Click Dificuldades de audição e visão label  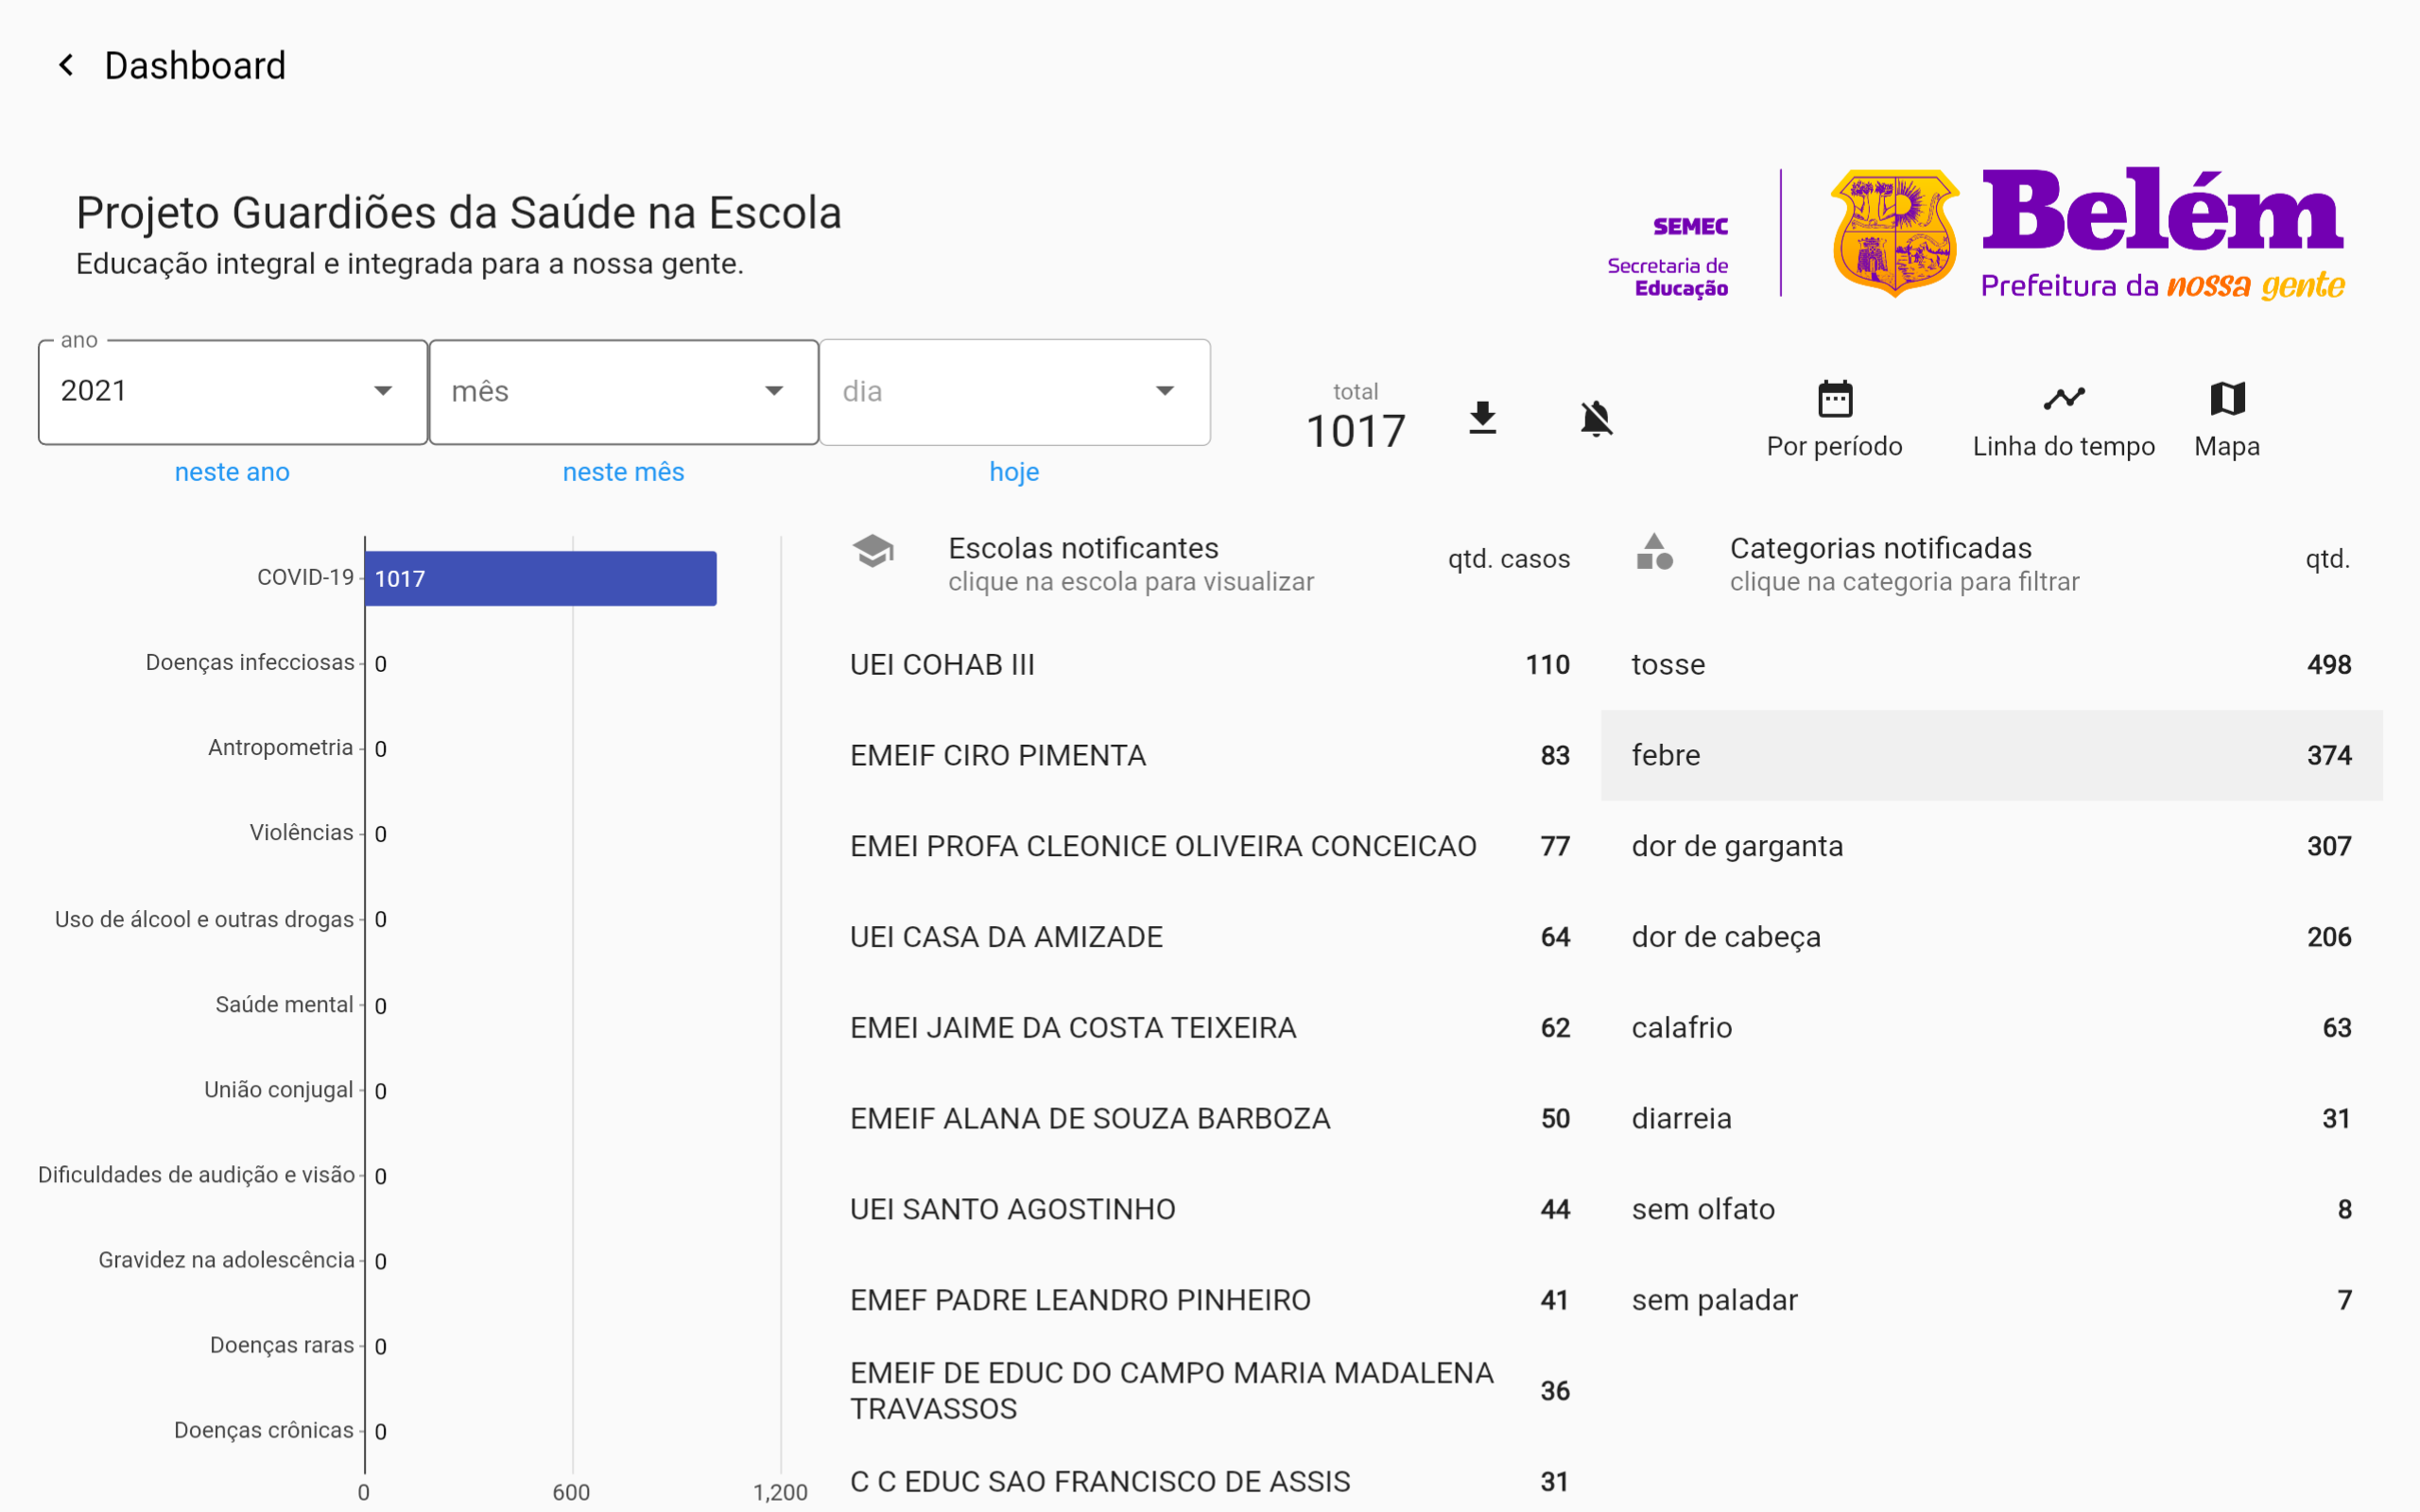[x=196, y=1174]
